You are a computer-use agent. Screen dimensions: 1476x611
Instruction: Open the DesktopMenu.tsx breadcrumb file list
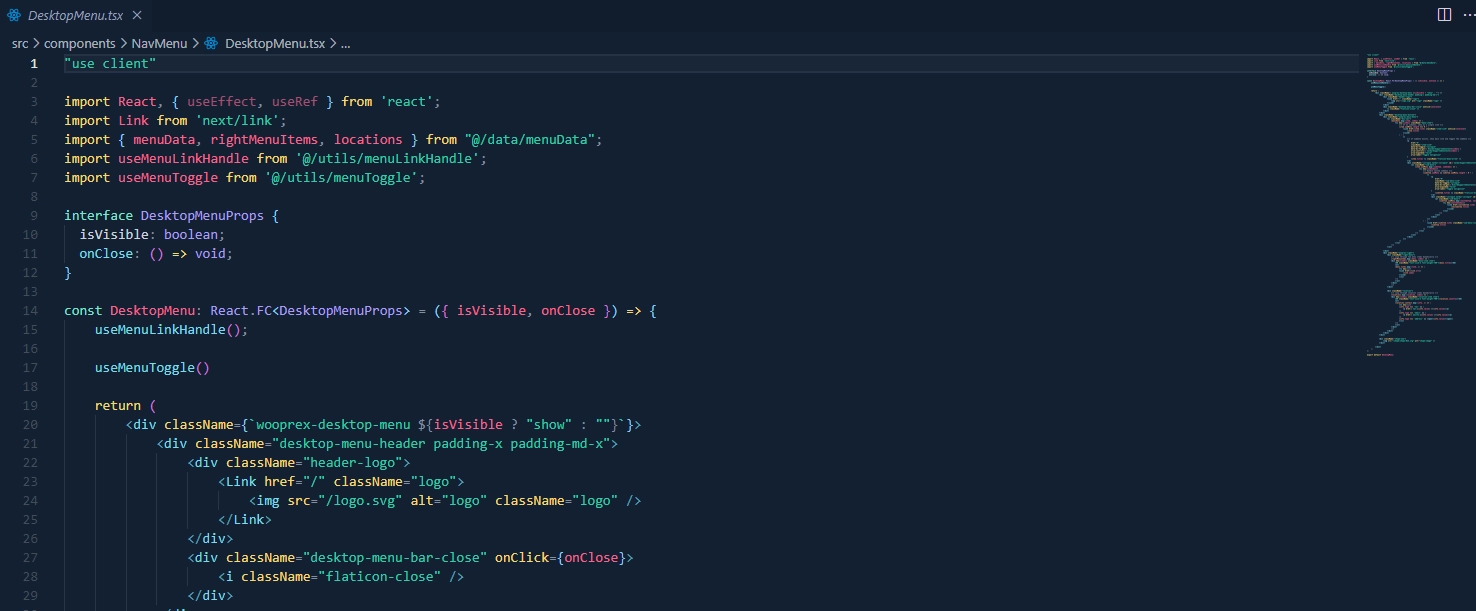[x=274, y=43]
